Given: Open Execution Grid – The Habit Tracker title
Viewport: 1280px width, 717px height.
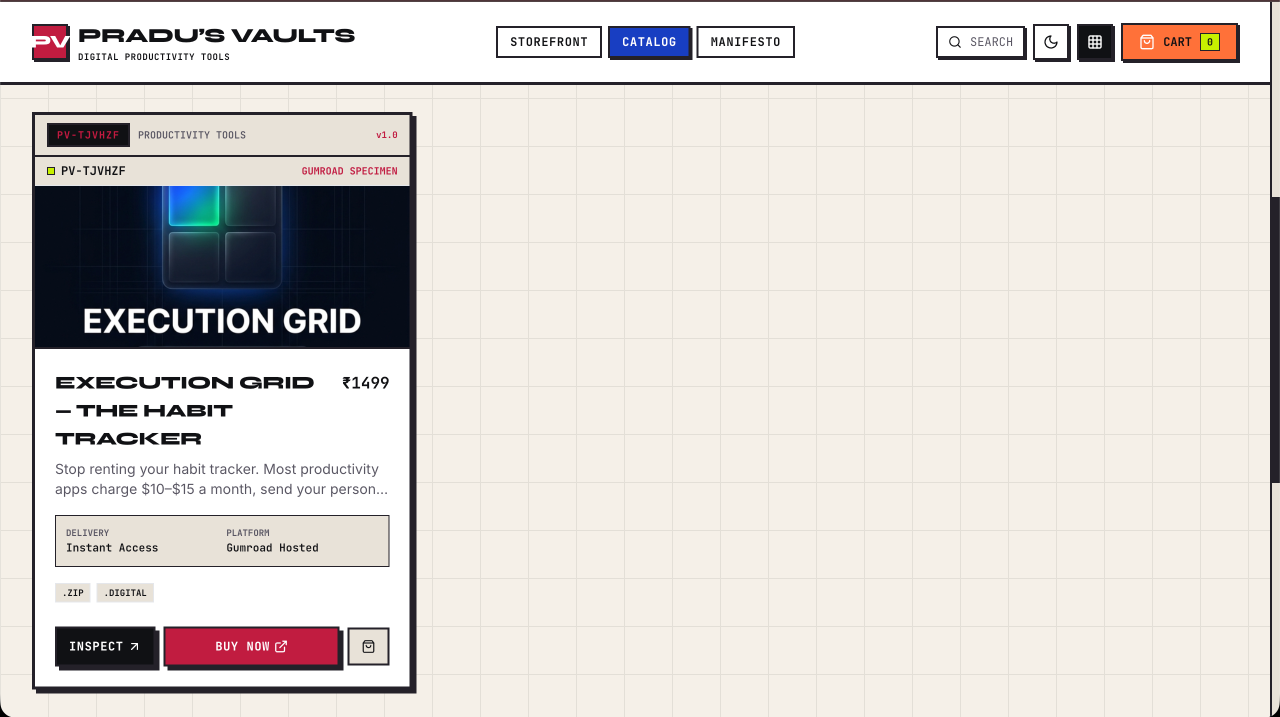Looking at the screenshot, I should pyautogui.click(x=185, y=410).
